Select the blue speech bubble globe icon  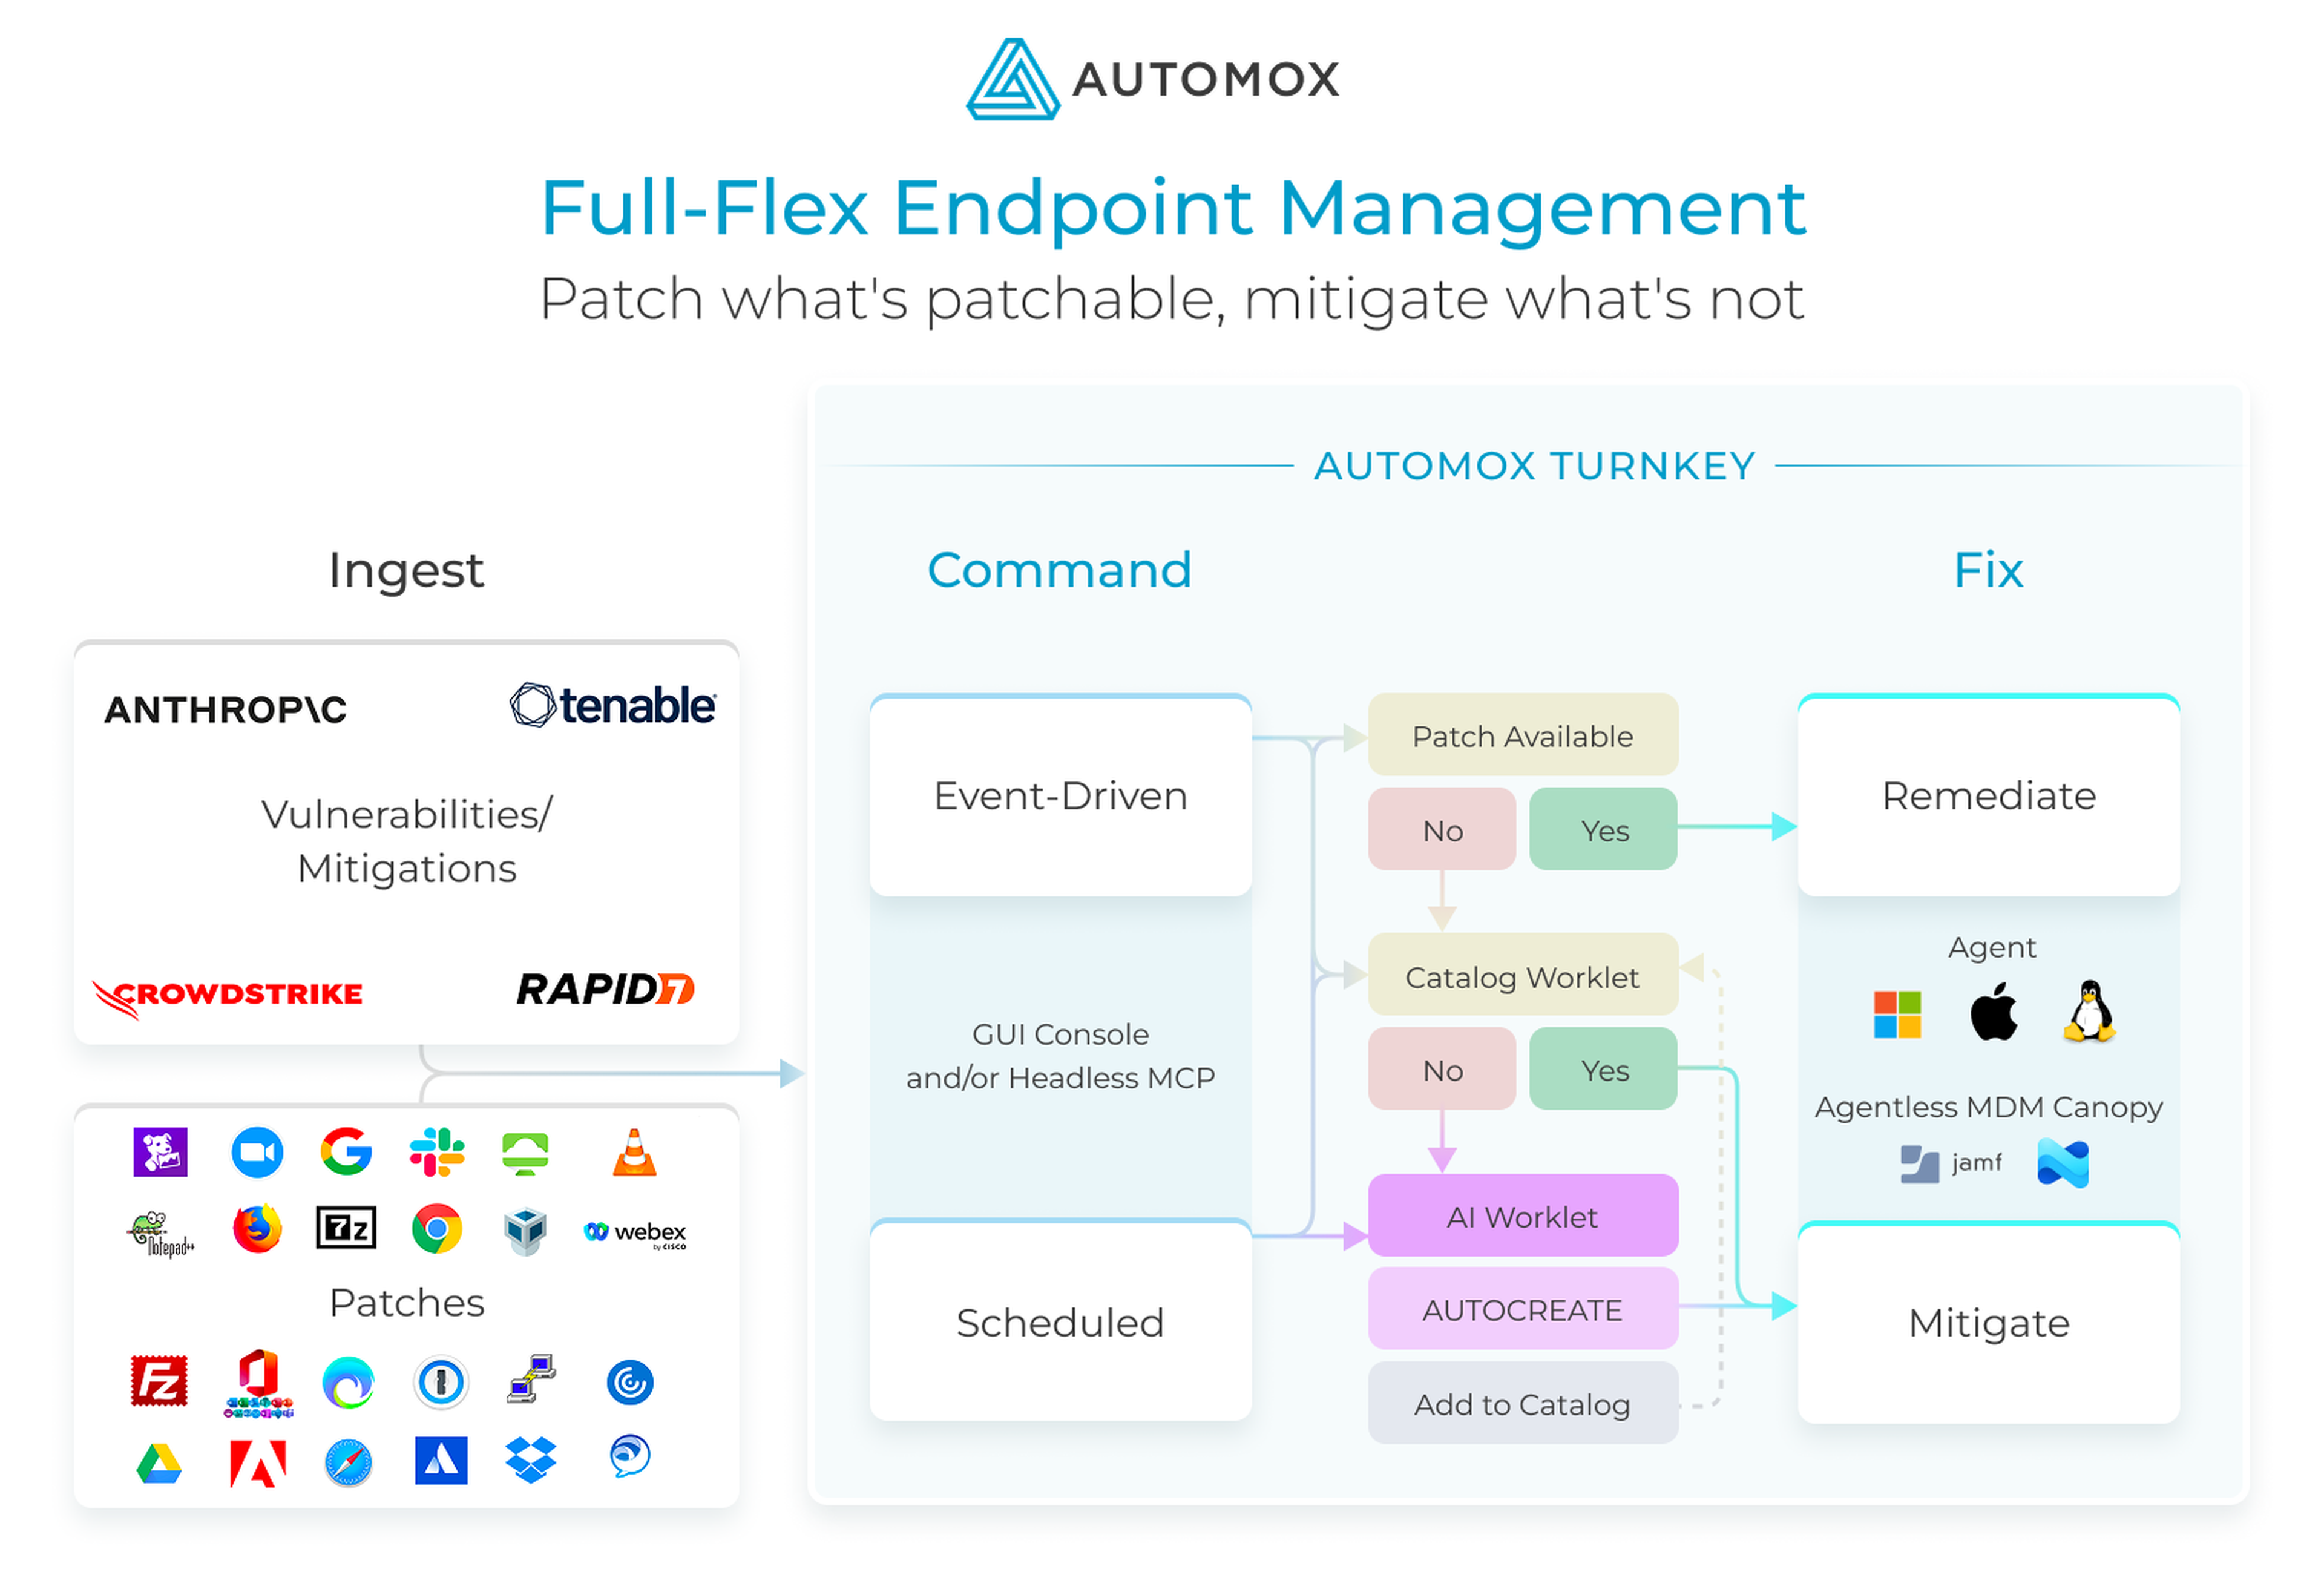(630, 1457)
